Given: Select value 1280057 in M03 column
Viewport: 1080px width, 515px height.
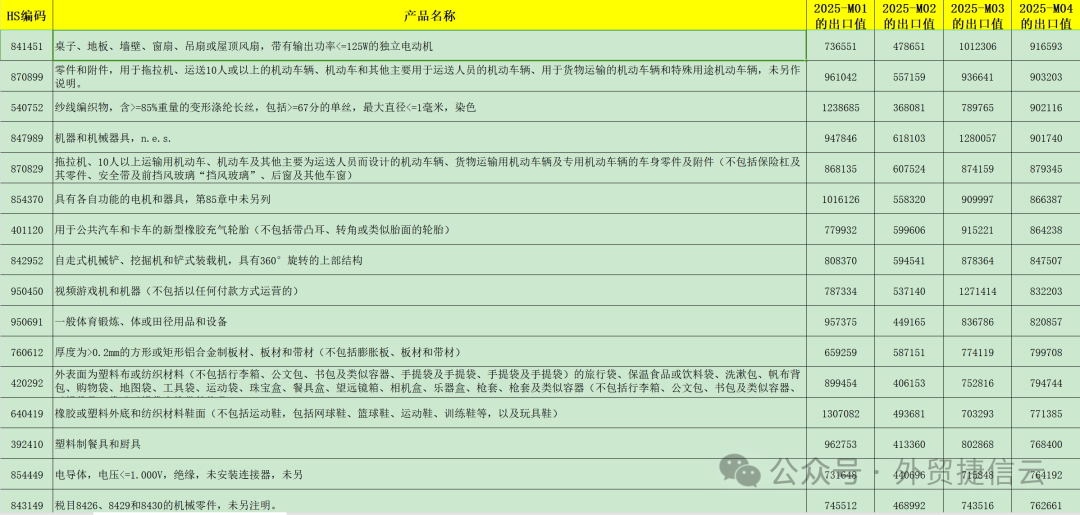Looking at the screenshot, I should [976, 138].
